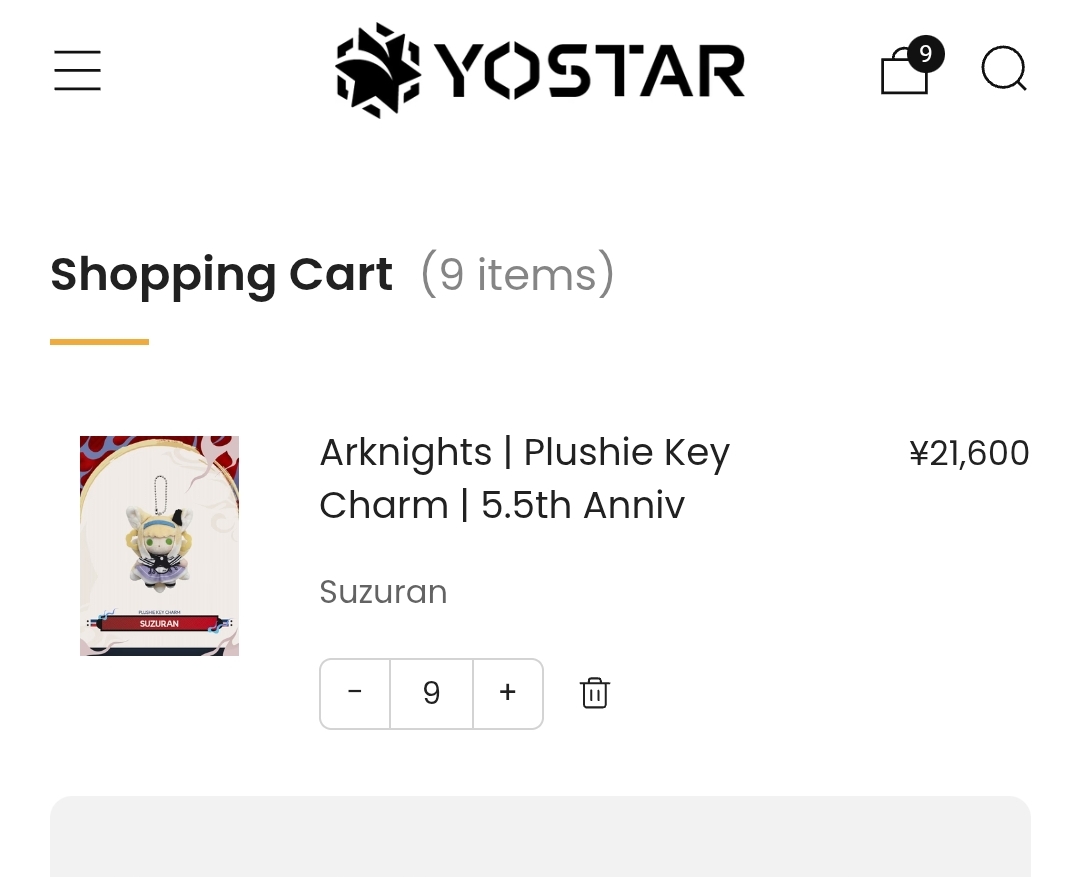Click the red SUZURAN banner in thumbnail
Screen dimensions: 1080x877
pyautogui.click(x=160, y=623)
